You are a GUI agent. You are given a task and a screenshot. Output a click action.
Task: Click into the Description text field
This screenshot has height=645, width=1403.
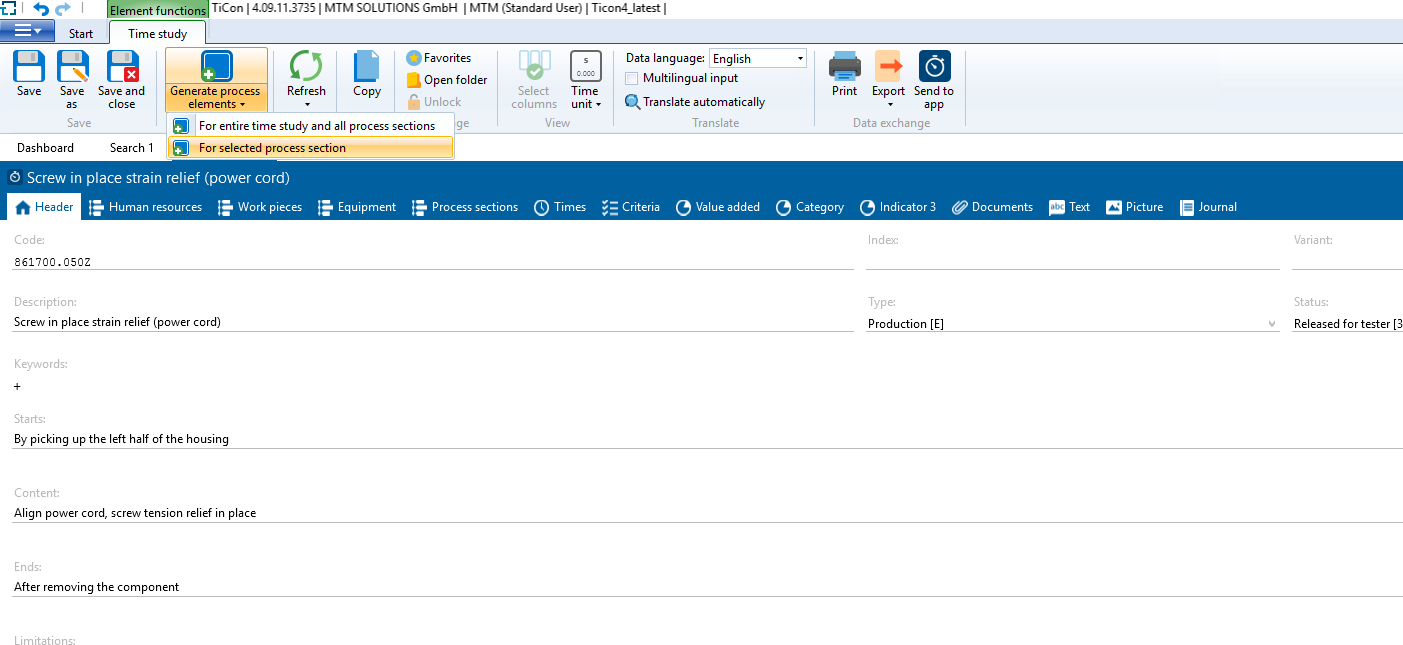[x=432, y=323]
